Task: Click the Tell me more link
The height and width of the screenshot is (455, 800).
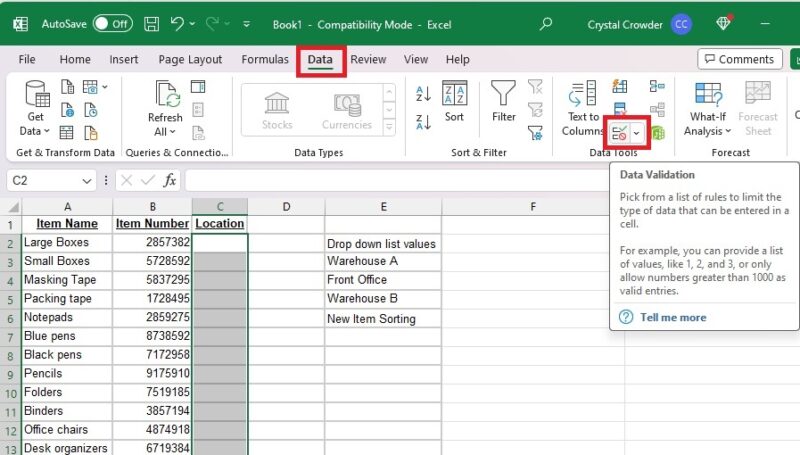Action: pos(673,317)
